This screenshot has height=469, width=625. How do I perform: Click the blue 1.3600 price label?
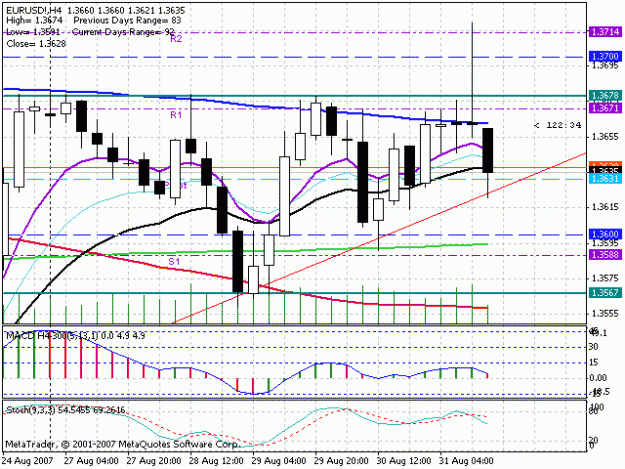coord(605,234)
